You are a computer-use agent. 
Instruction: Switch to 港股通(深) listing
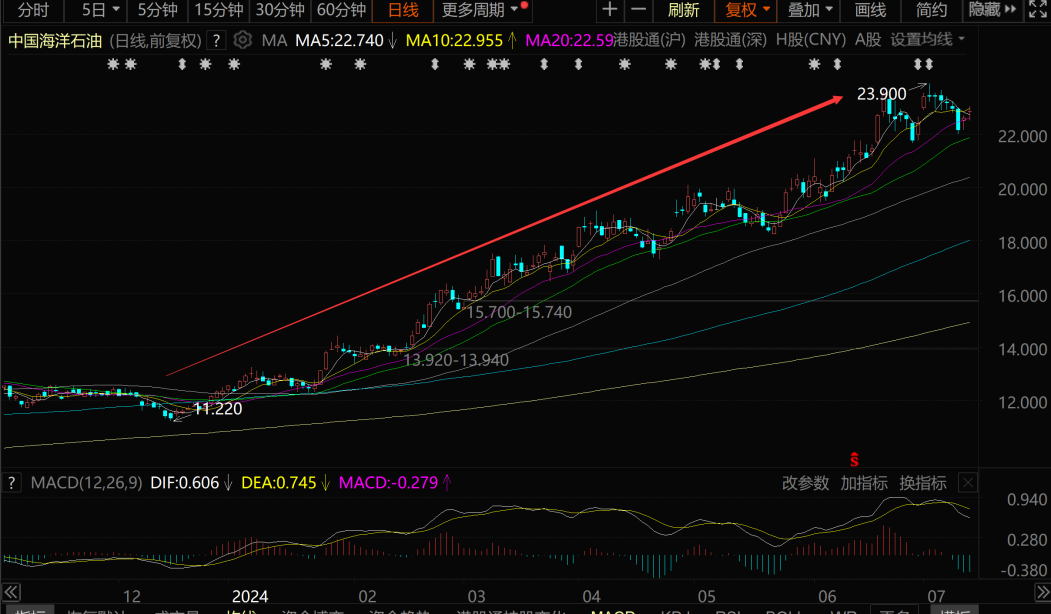click(730, 40)
